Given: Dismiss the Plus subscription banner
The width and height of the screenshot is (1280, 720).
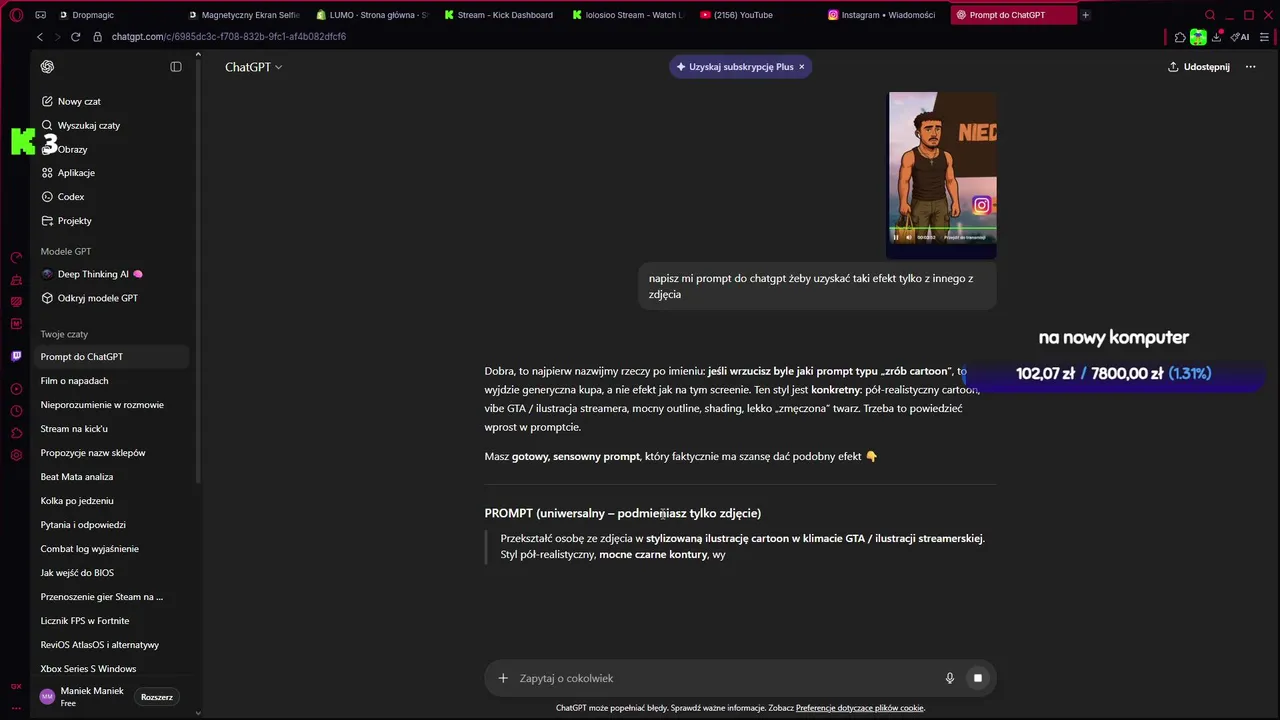Looking at the screenshot, I should [801, 67].
